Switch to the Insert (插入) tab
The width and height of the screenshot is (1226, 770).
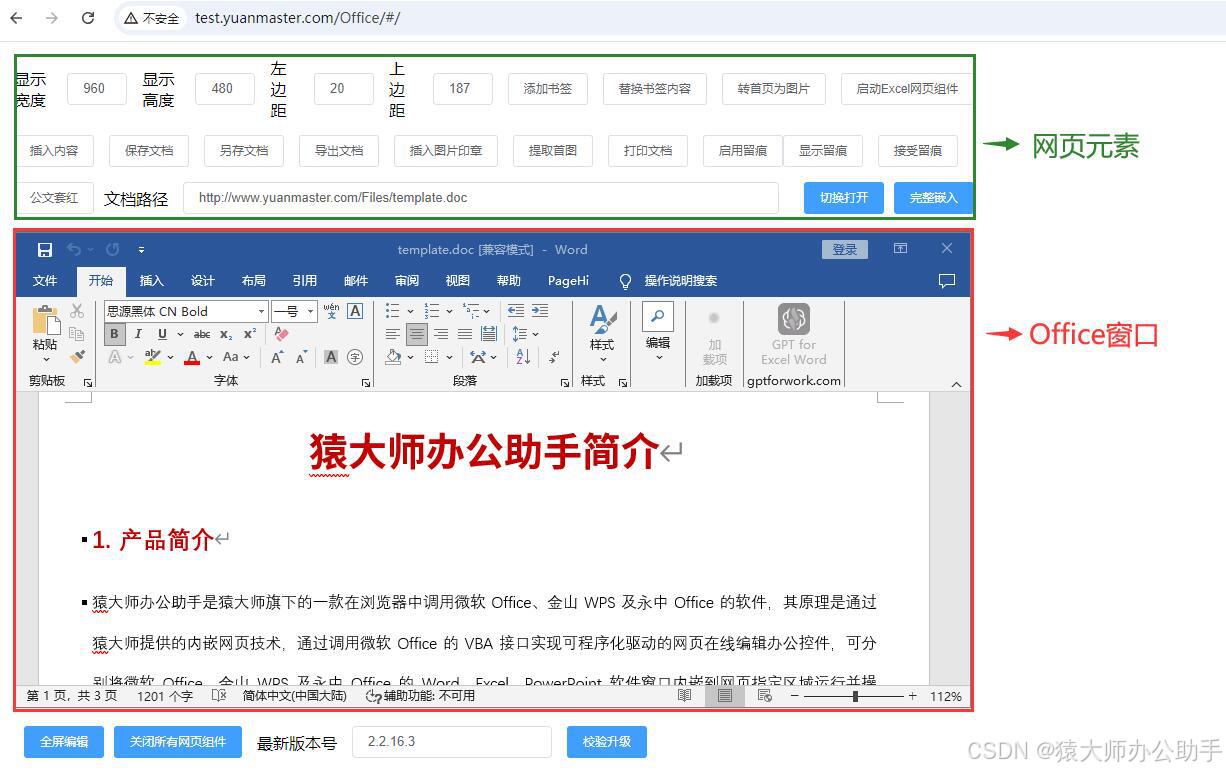[152, 281]
